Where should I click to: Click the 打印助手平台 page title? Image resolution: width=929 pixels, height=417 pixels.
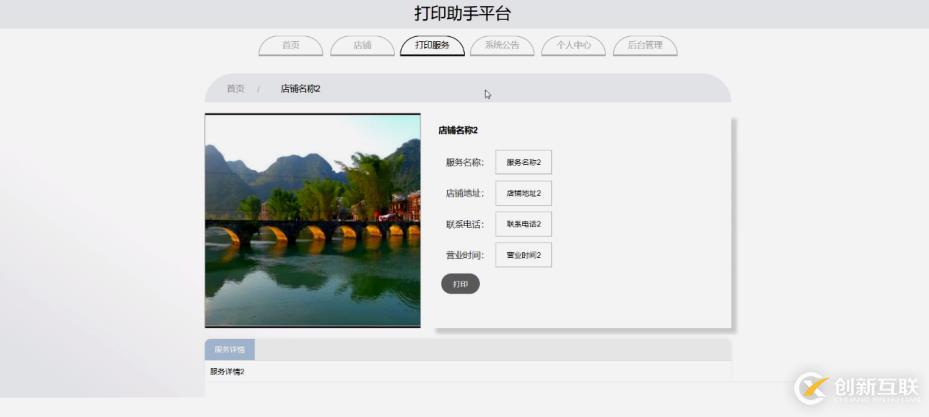coord(462,14)
